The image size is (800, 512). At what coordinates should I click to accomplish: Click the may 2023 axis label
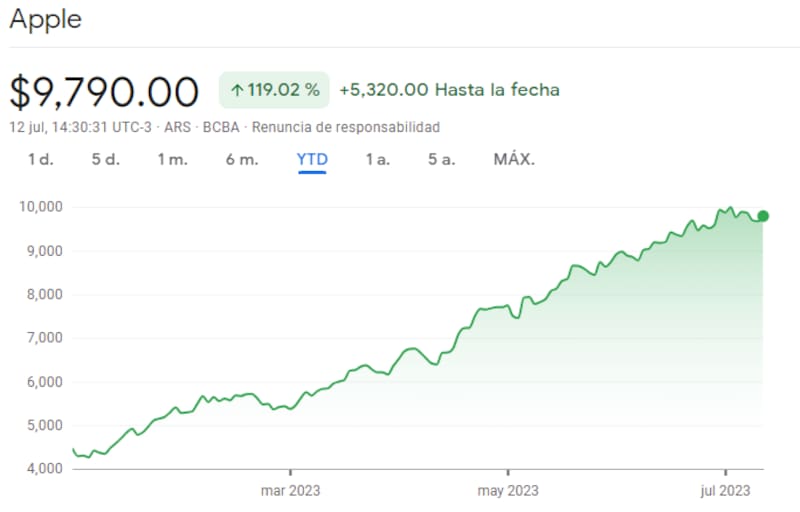click(508, 490)
